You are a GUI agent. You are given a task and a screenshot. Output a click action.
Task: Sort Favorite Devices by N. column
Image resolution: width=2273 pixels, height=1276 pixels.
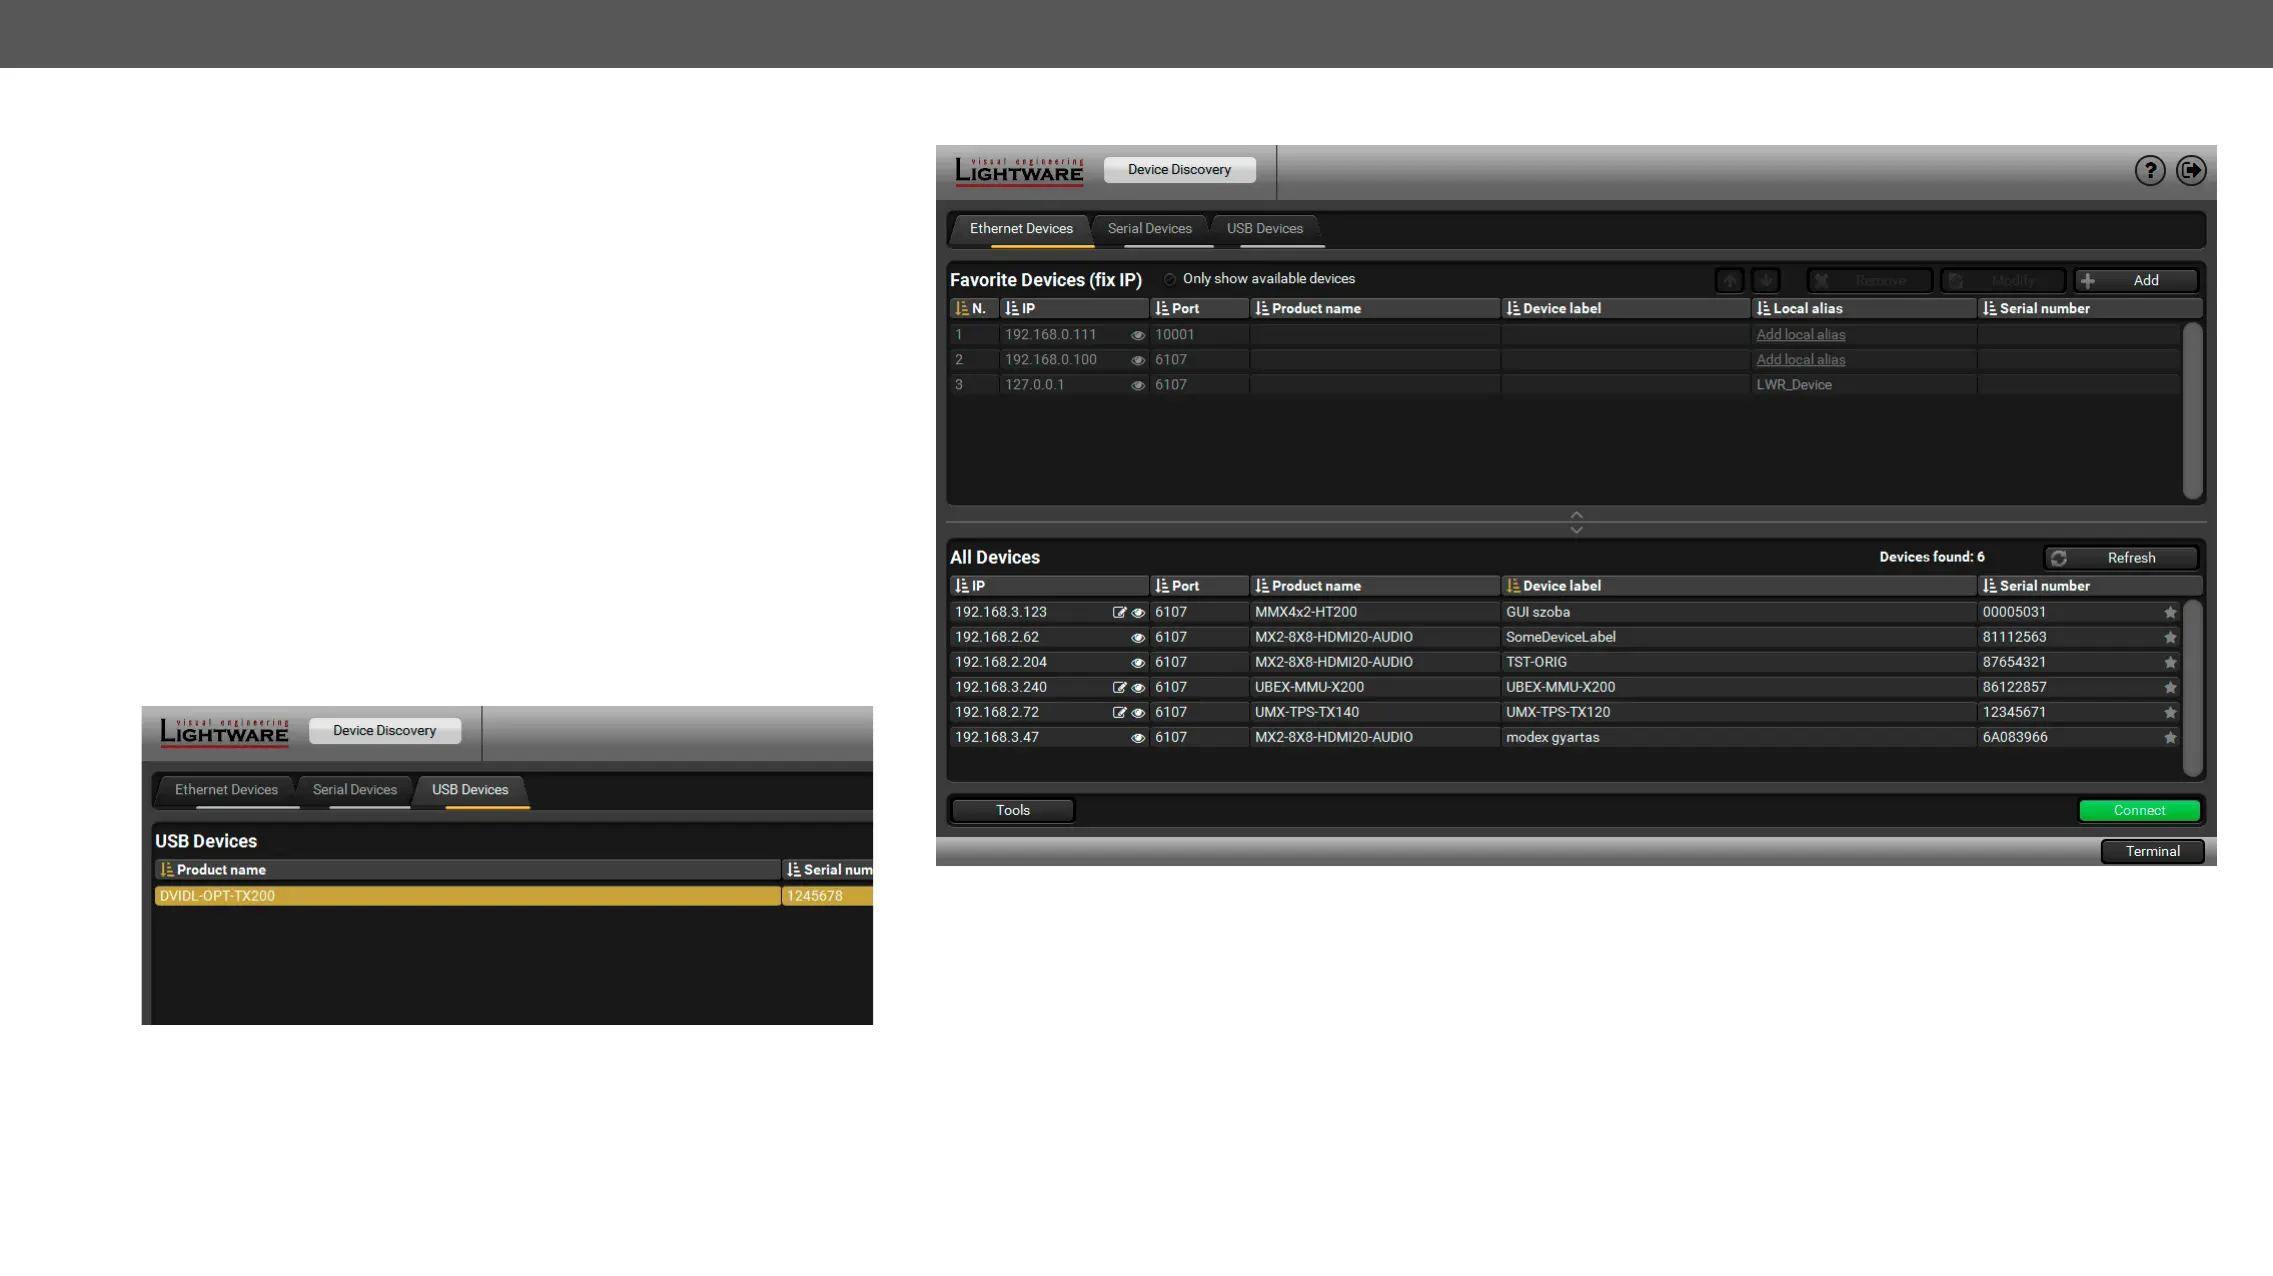(973, 308)
